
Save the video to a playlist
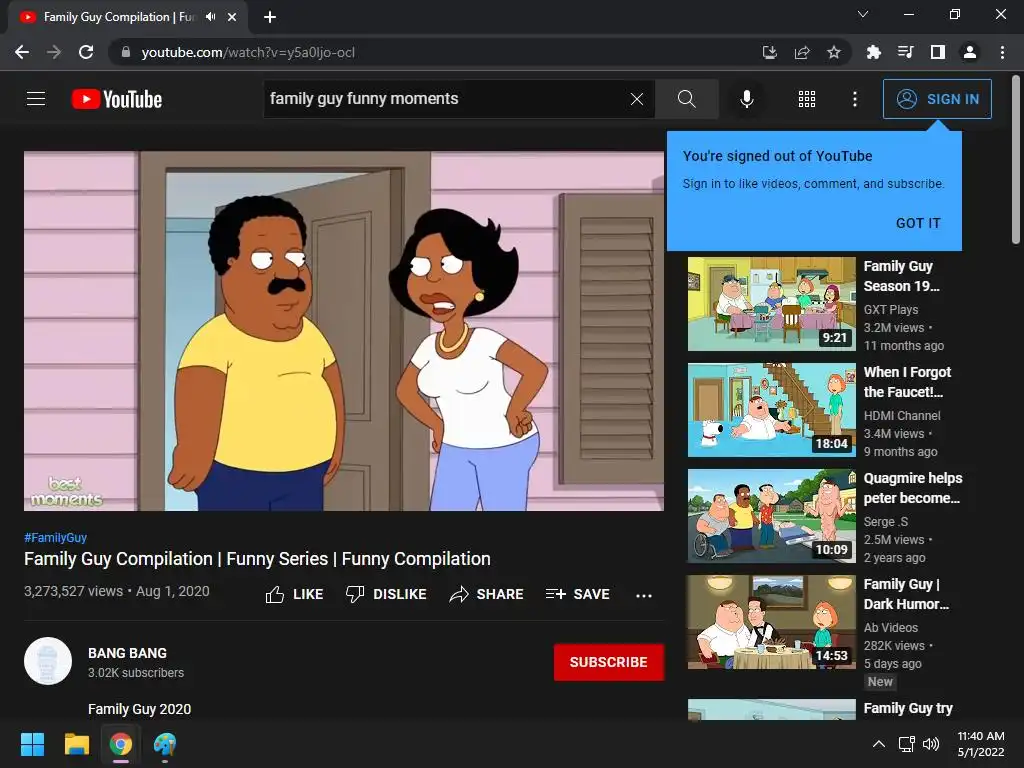[x=578, y=594]
